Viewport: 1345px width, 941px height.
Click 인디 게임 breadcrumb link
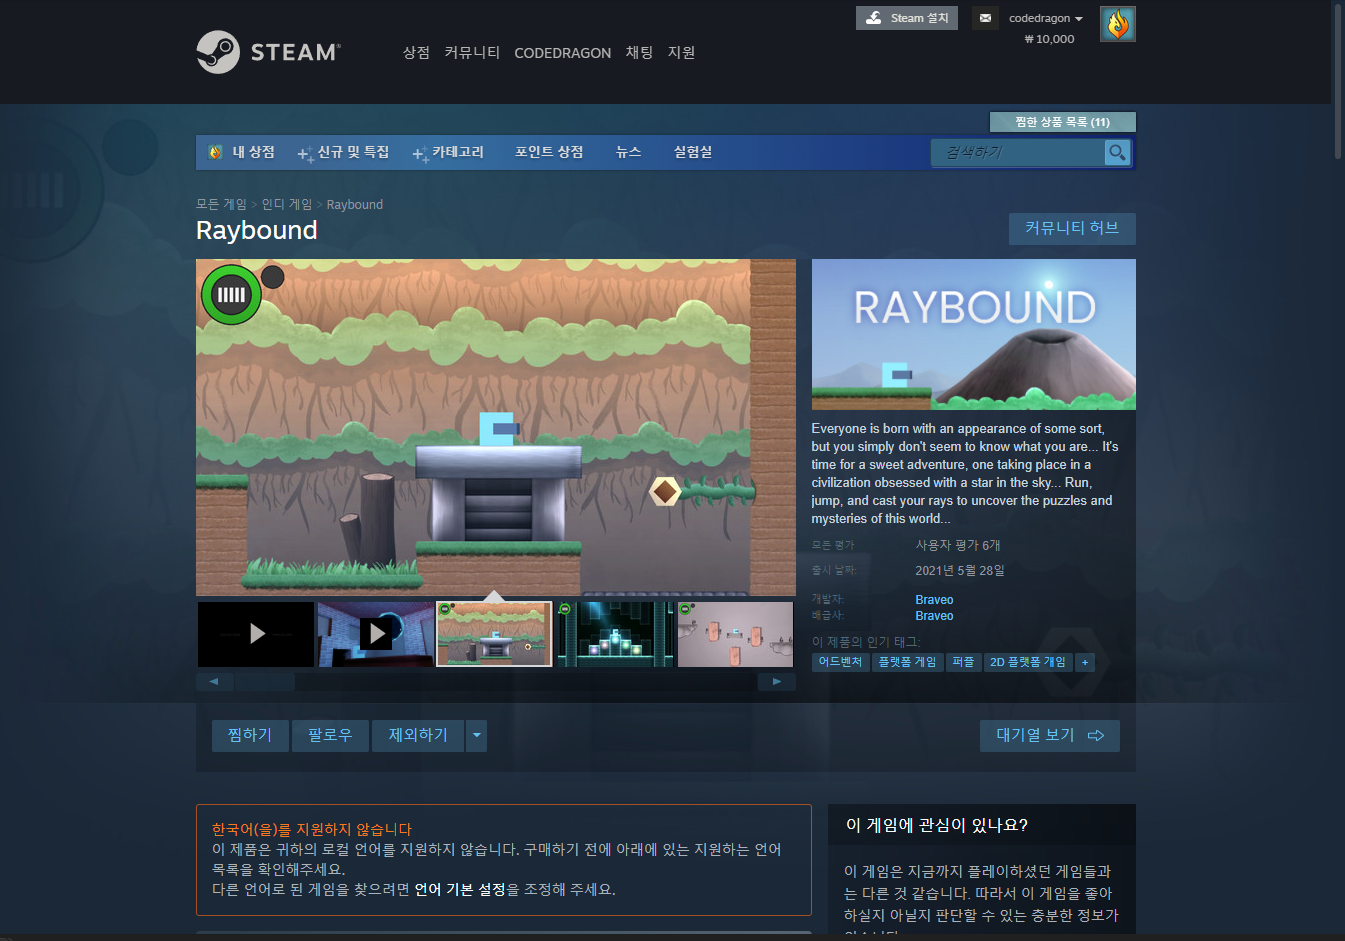(x=287, y=204)
